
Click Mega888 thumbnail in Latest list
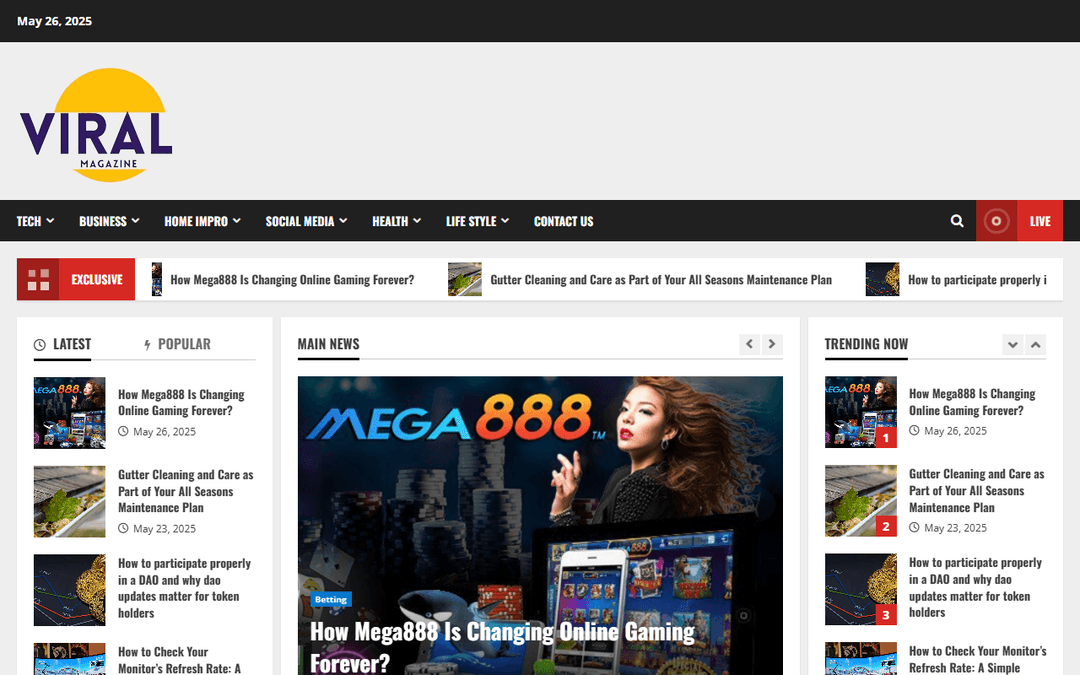(70, 413)
